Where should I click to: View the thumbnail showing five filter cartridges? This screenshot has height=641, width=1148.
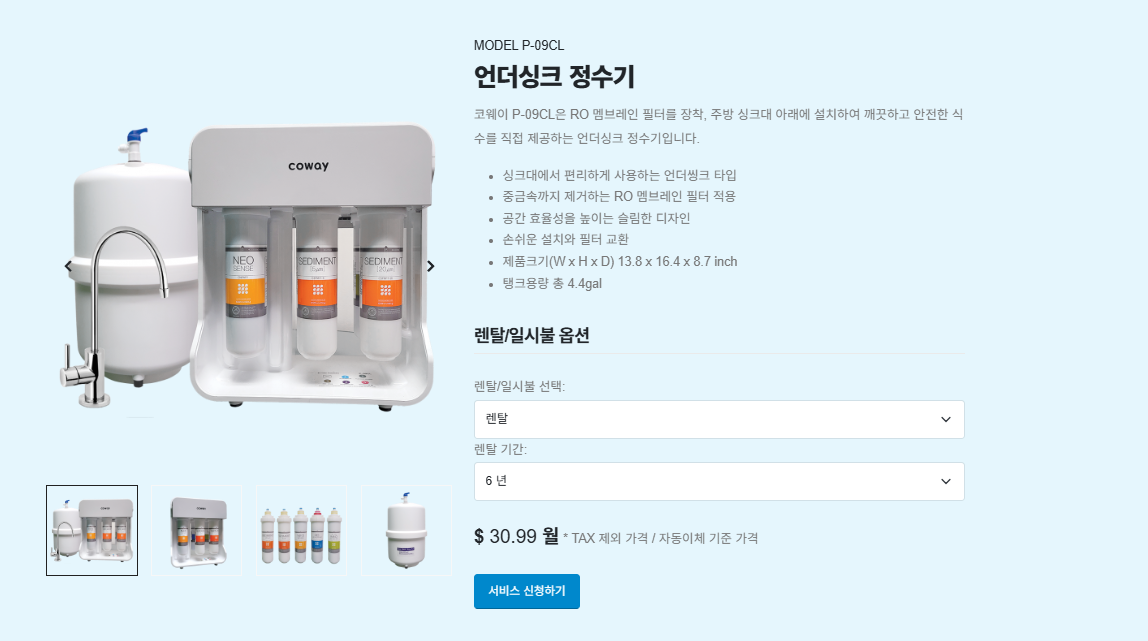point(301,531)
